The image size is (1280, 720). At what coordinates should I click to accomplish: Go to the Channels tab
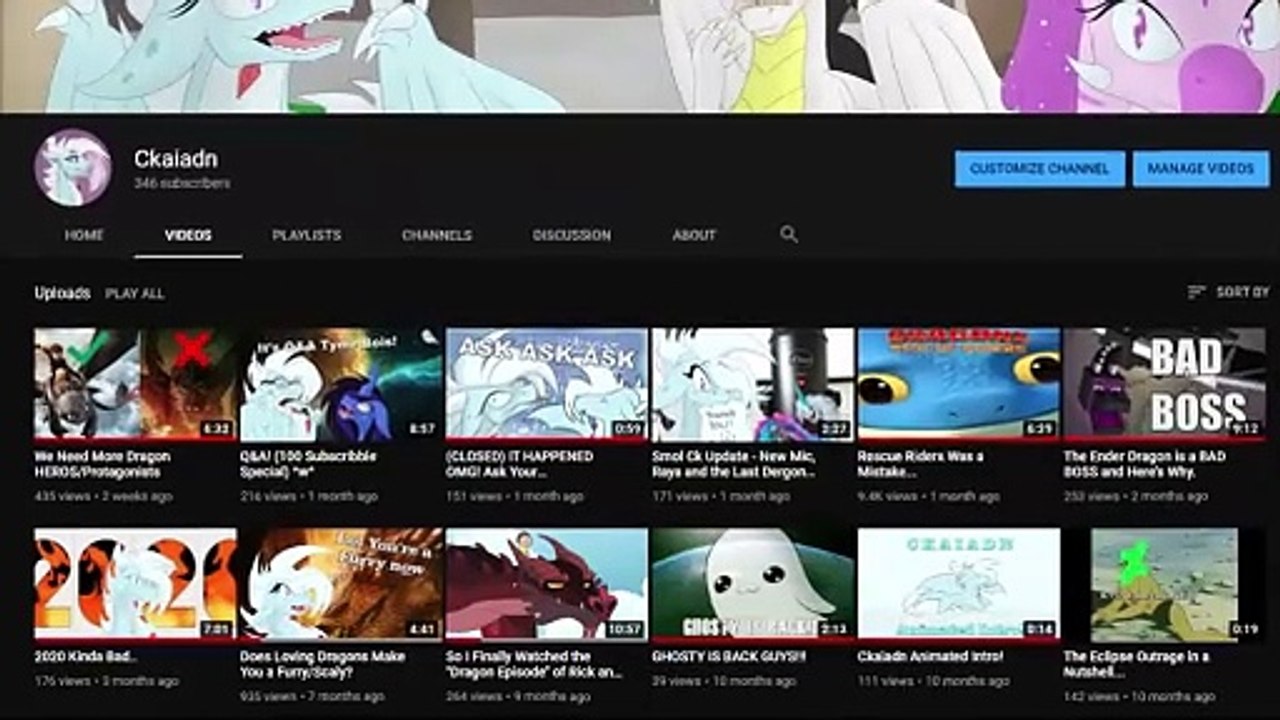pyautogui.click(x=437, y=235)
